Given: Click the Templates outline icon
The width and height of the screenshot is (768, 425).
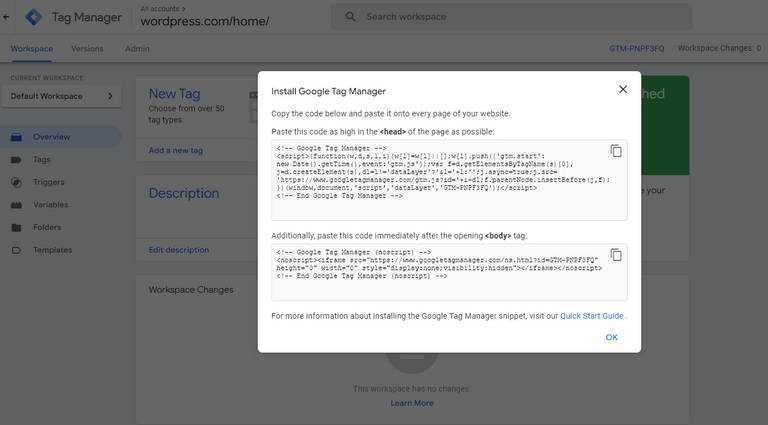Looking at the screenshot, I should [x=16, y=250].
